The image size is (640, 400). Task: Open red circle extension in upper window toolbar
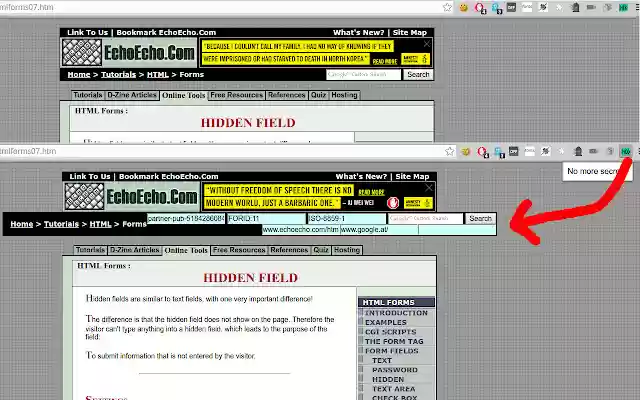point(480,8)
